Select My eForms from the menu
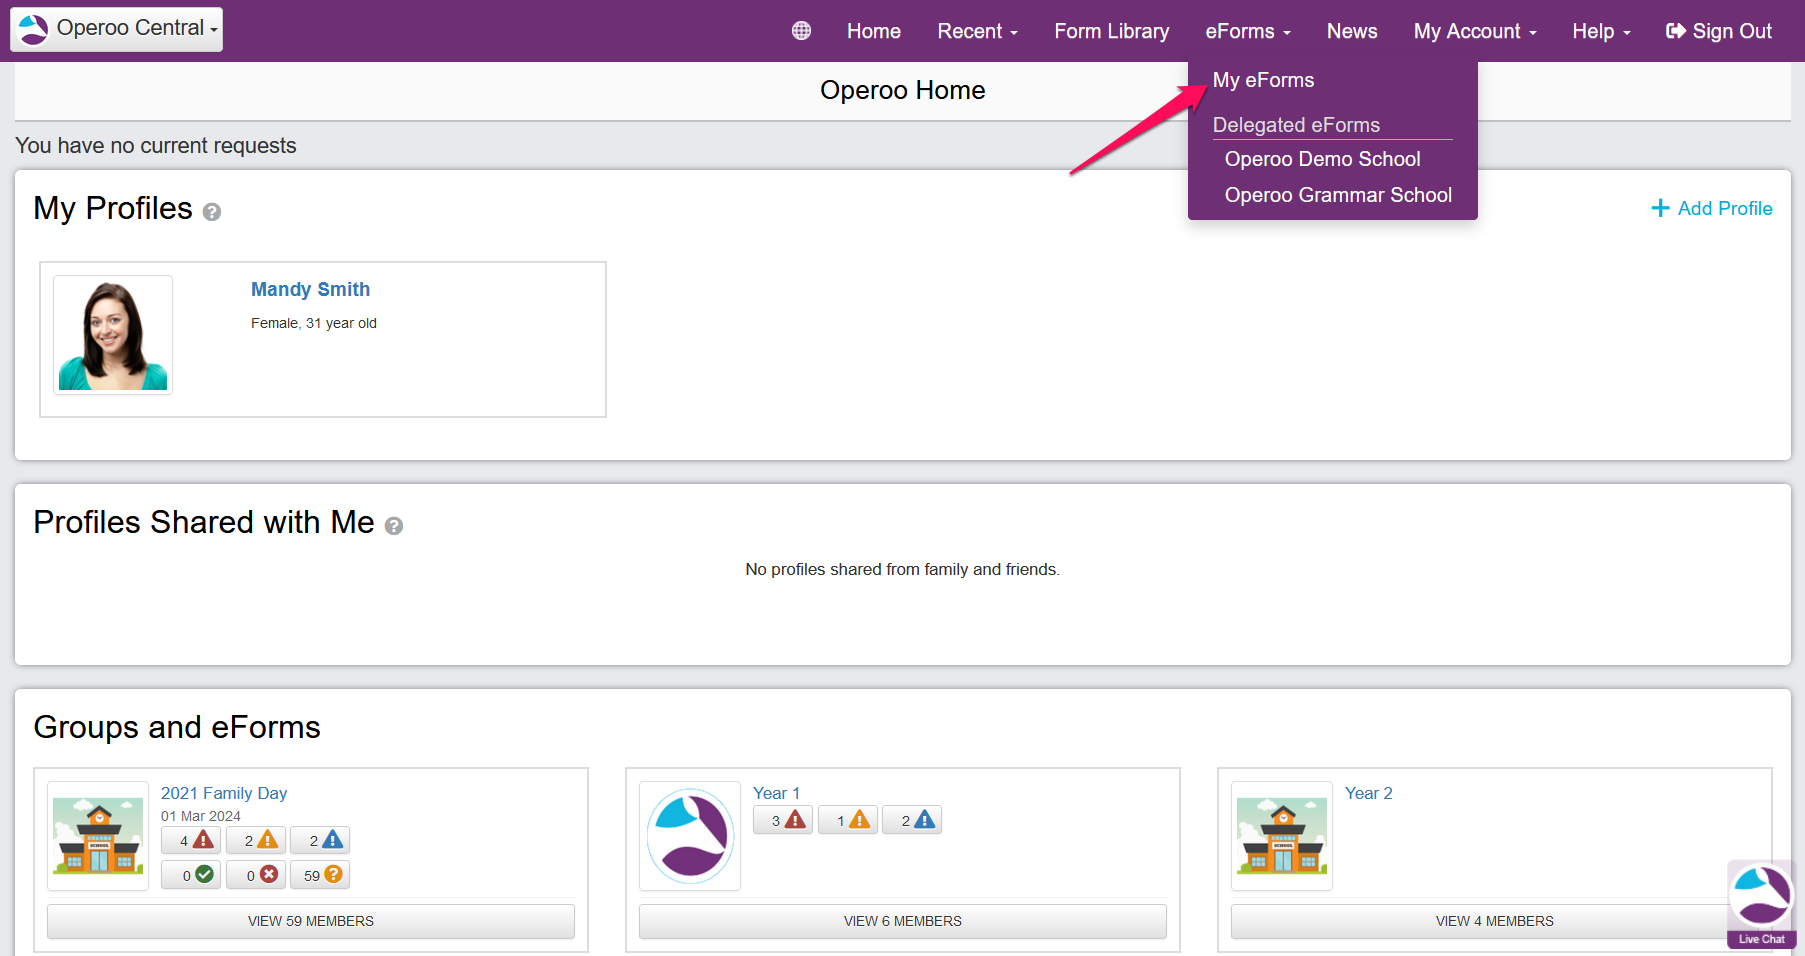 pos(1263,80)
